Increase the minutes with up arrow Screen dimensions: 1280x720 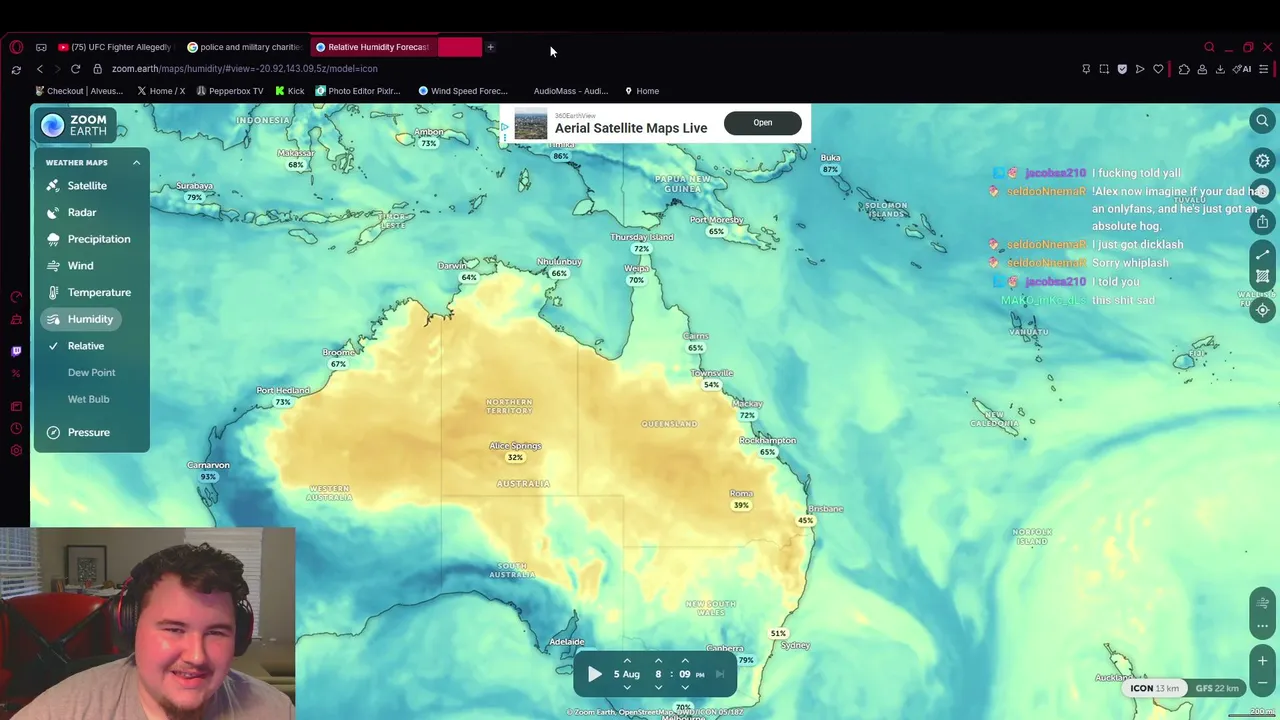coord(685,660)
